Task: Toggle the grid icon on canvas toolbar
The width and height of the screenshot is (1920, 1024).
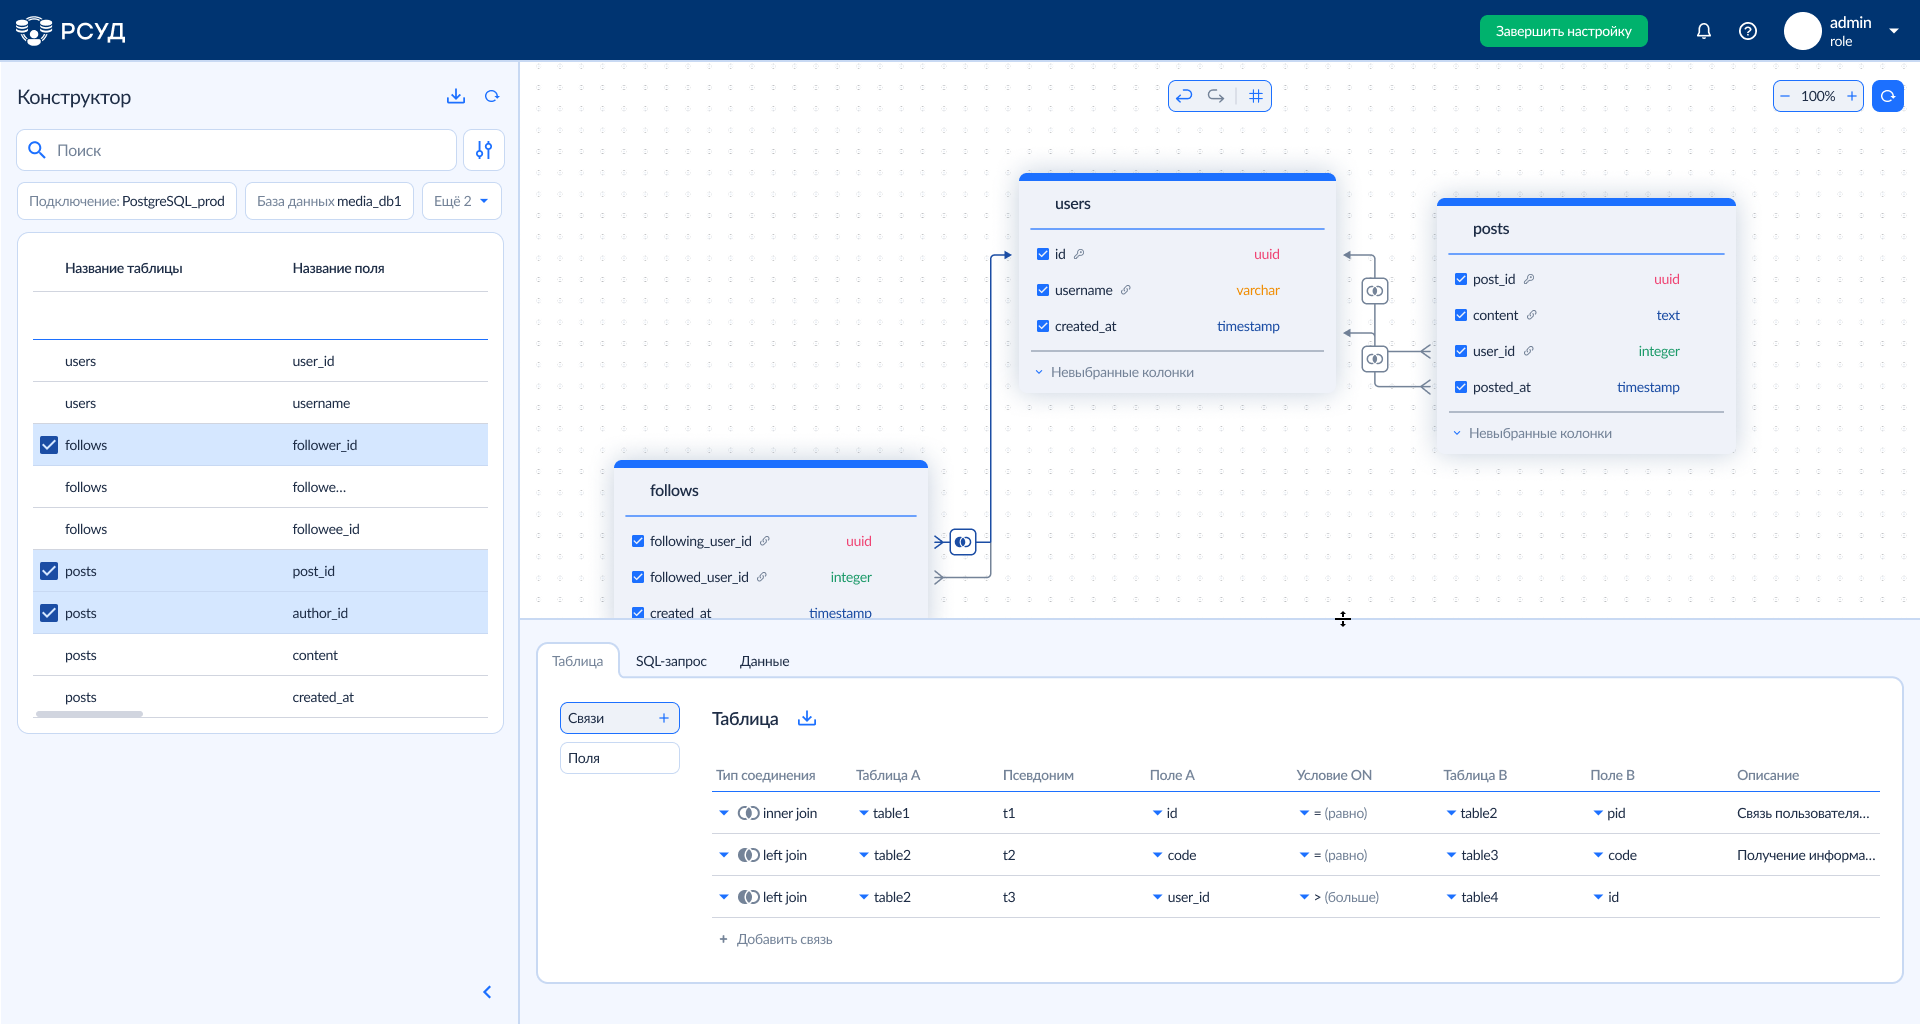Action: (x=1256, y=96)
